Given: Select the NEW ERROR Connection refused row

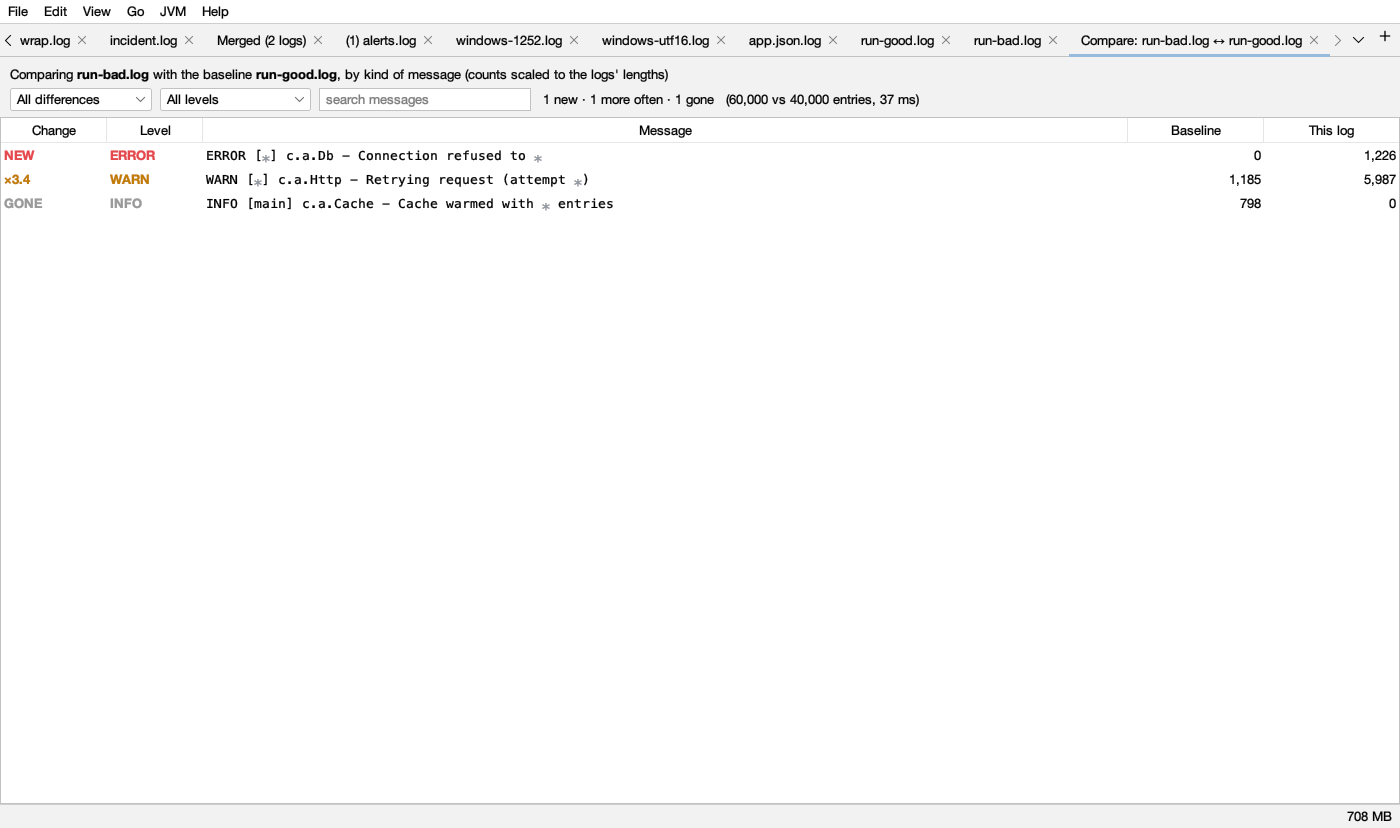Looking at the screenshot, I should [x=700, y=155].
